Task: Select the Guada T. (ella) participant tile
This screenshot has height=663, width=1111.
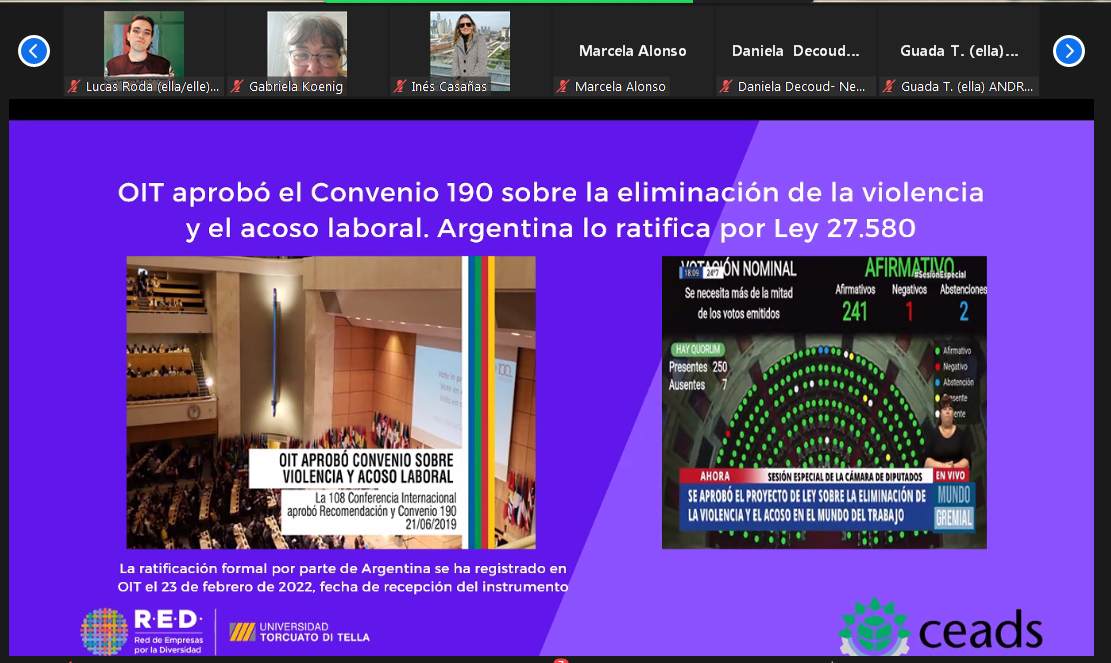Action: tap(959, 50)
